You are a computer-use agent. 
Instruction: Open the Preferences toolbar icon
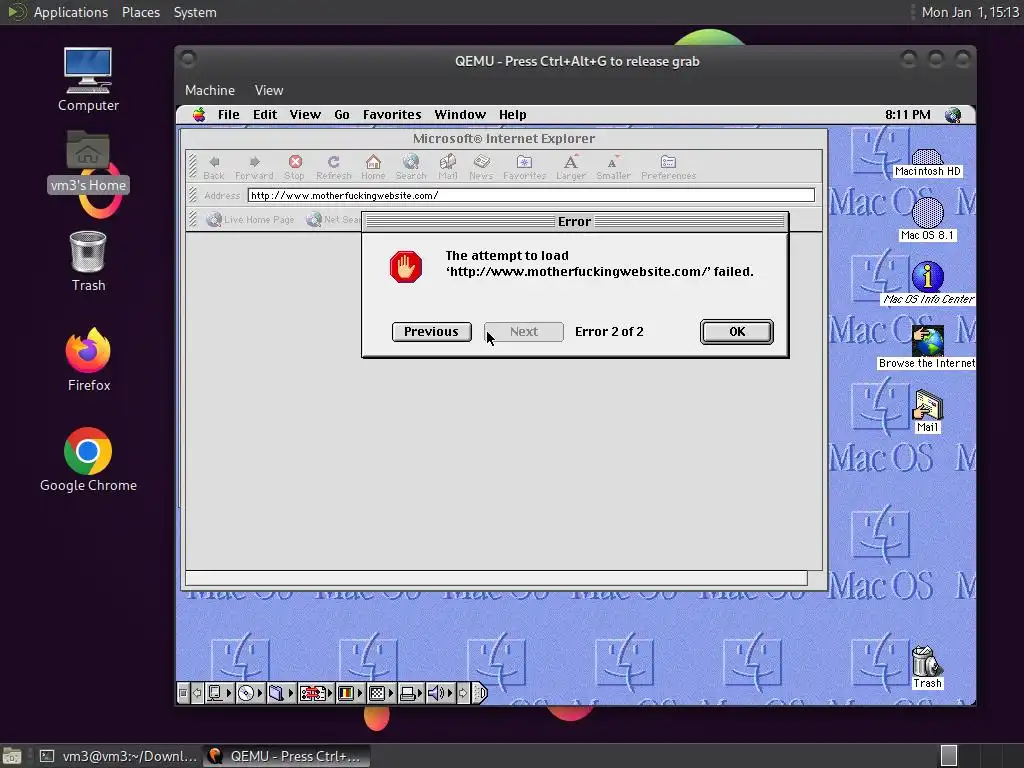668,162
